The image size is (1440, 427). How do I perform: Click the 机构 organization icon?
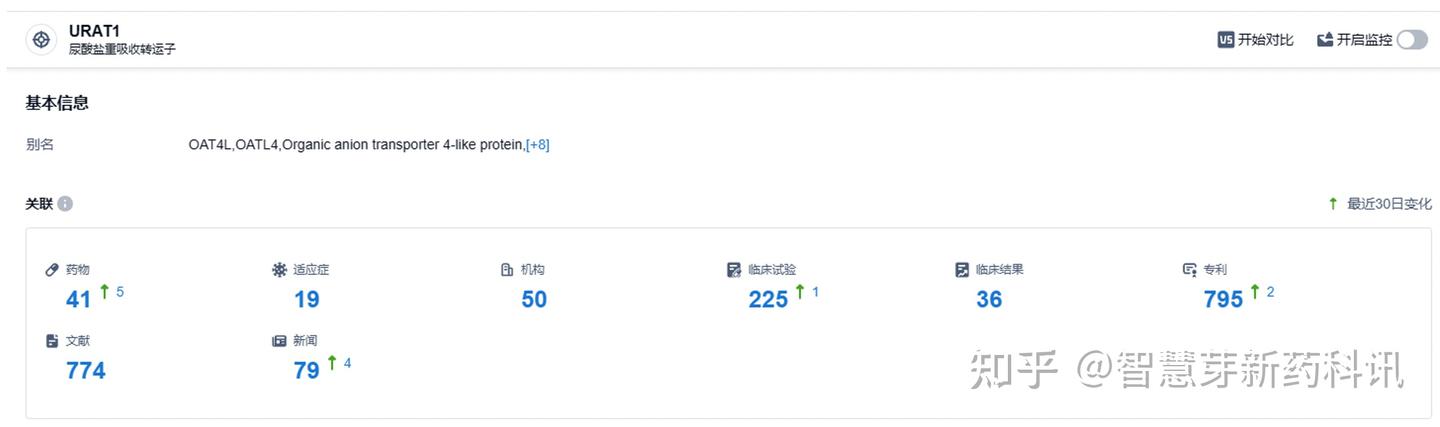tap(507, 270)
